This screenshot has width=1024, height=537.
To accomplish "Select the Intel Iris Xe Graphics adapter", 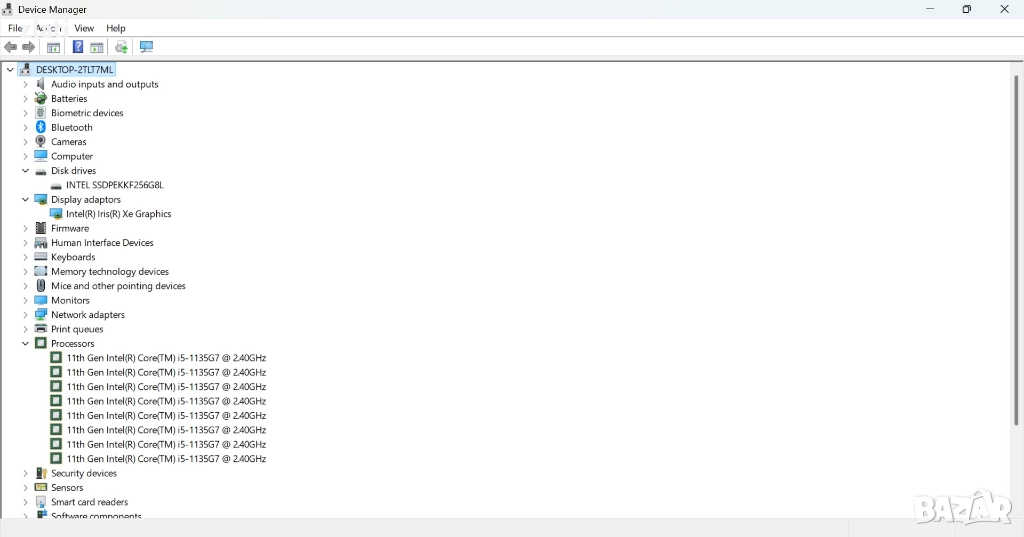I will click(x=118, y=214).
